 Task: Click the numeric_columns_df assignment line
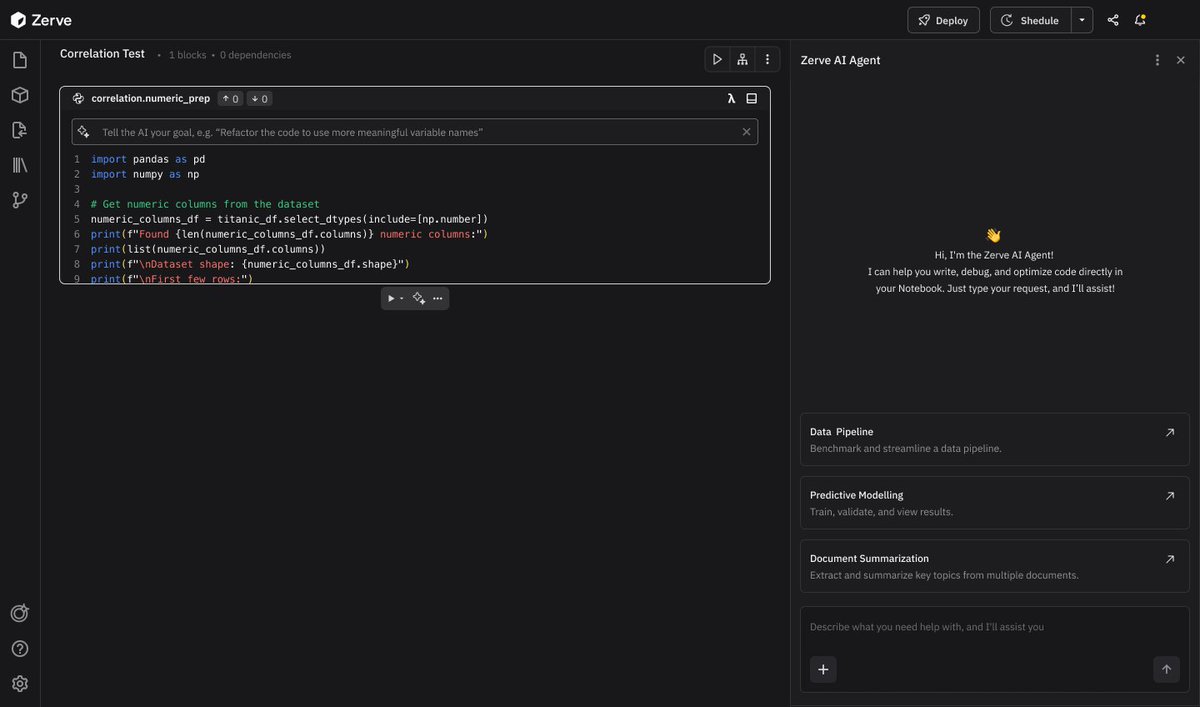[x=289, y=219]
